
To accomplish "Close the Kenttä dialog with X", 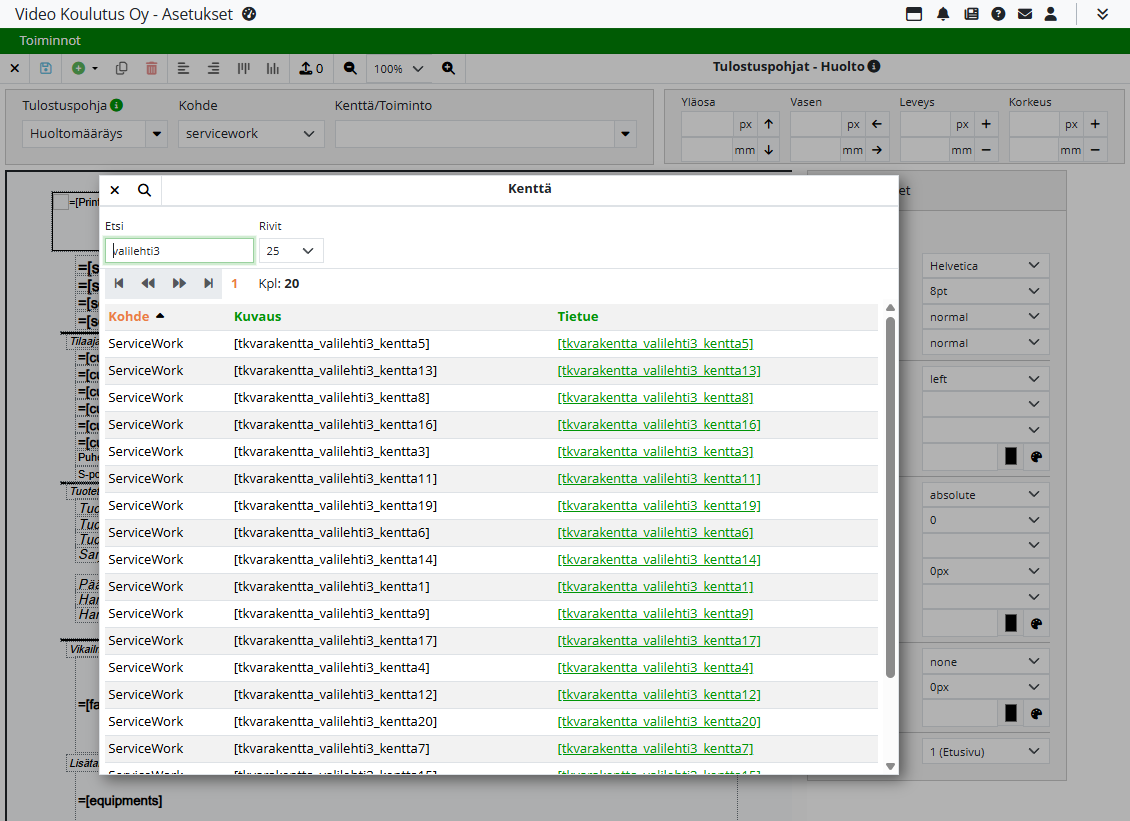I will coord(115,190).
